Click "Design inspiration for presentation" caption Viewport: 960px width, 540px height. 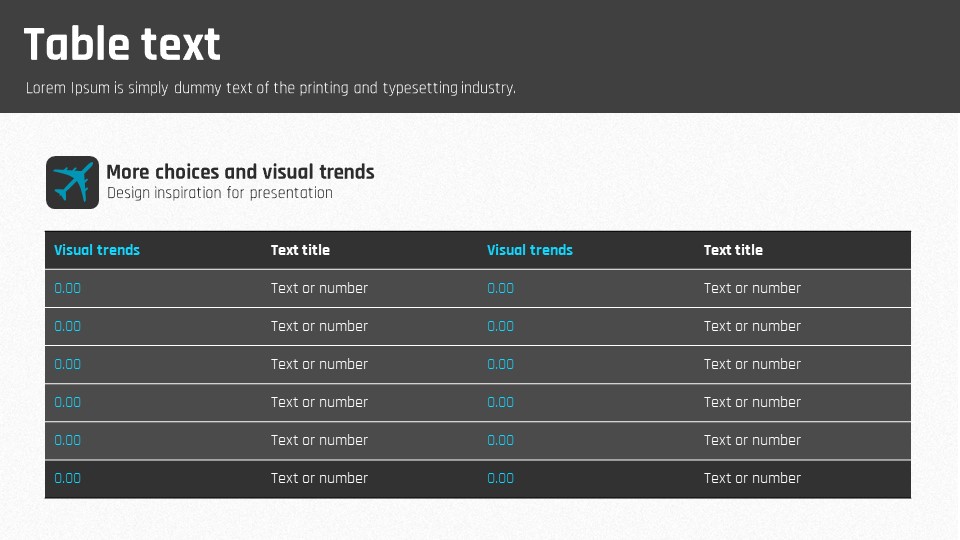point(219,193)
